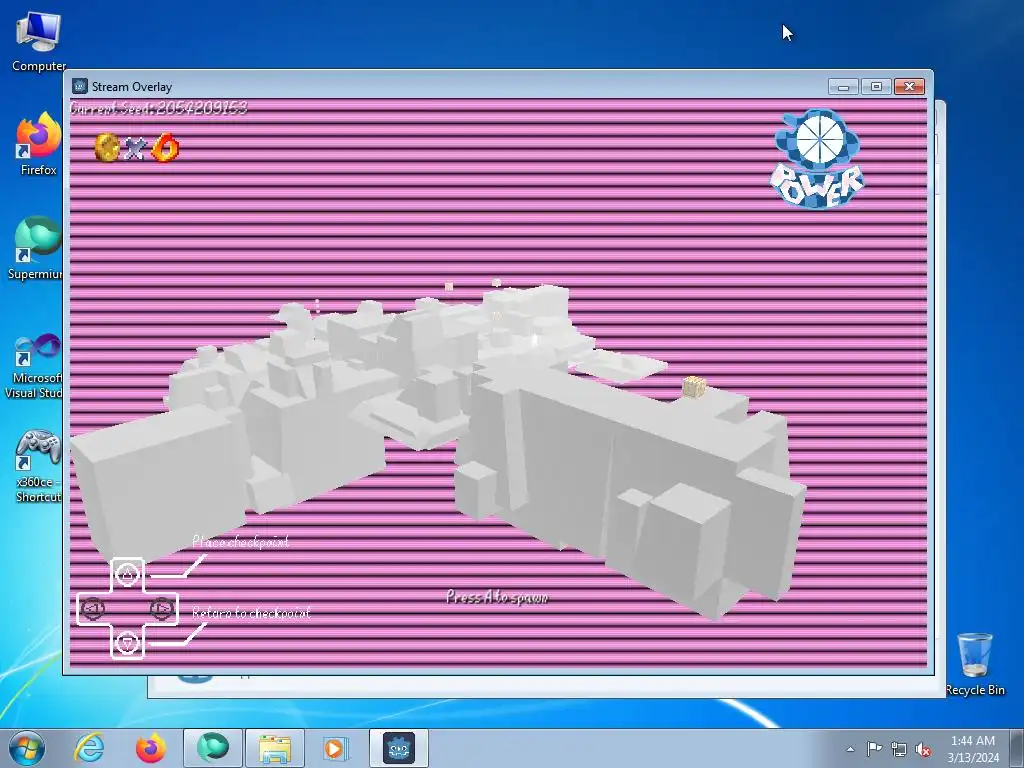Open the Recycle Bin on the desktop
The width and height of the screenshot is (1024, 768).
(x=974, y=664)
